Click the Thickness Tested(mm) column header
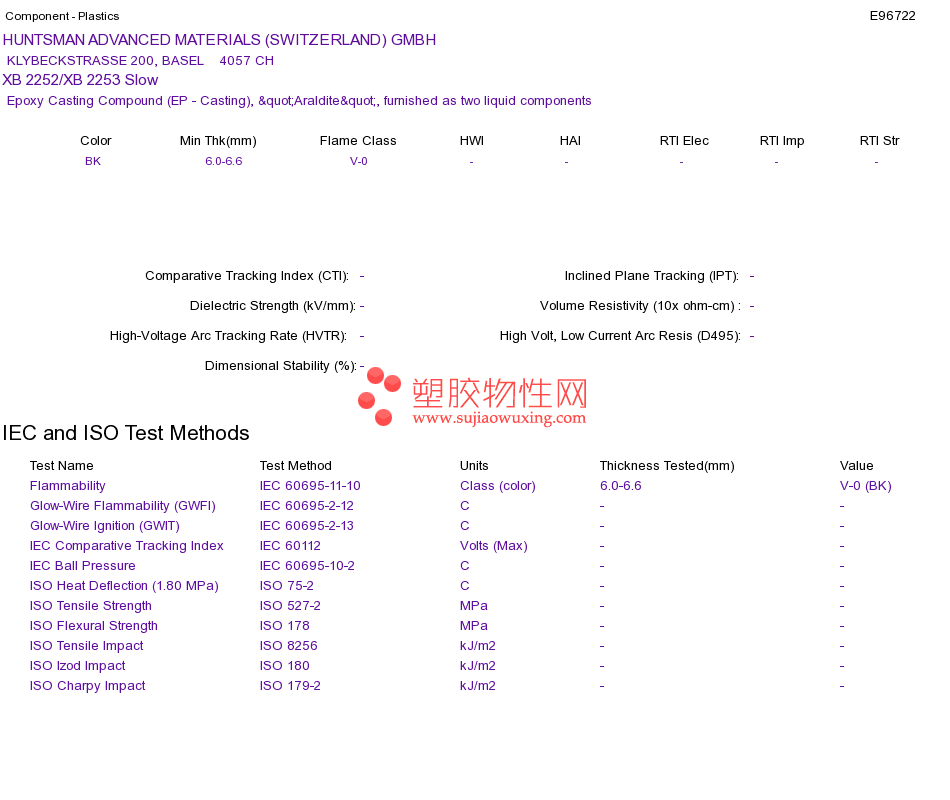This screenshot has width=950, height=800. (x=667, y=465)
